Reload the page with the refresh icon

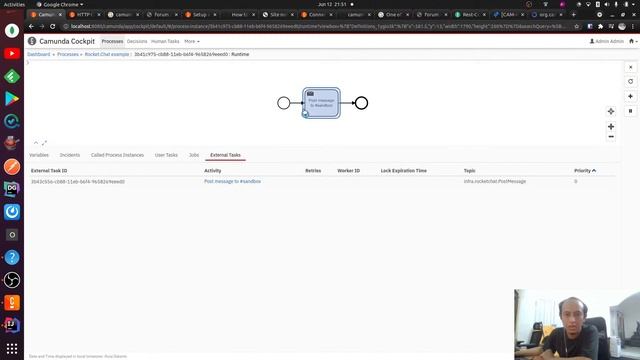tap(53, 26)
